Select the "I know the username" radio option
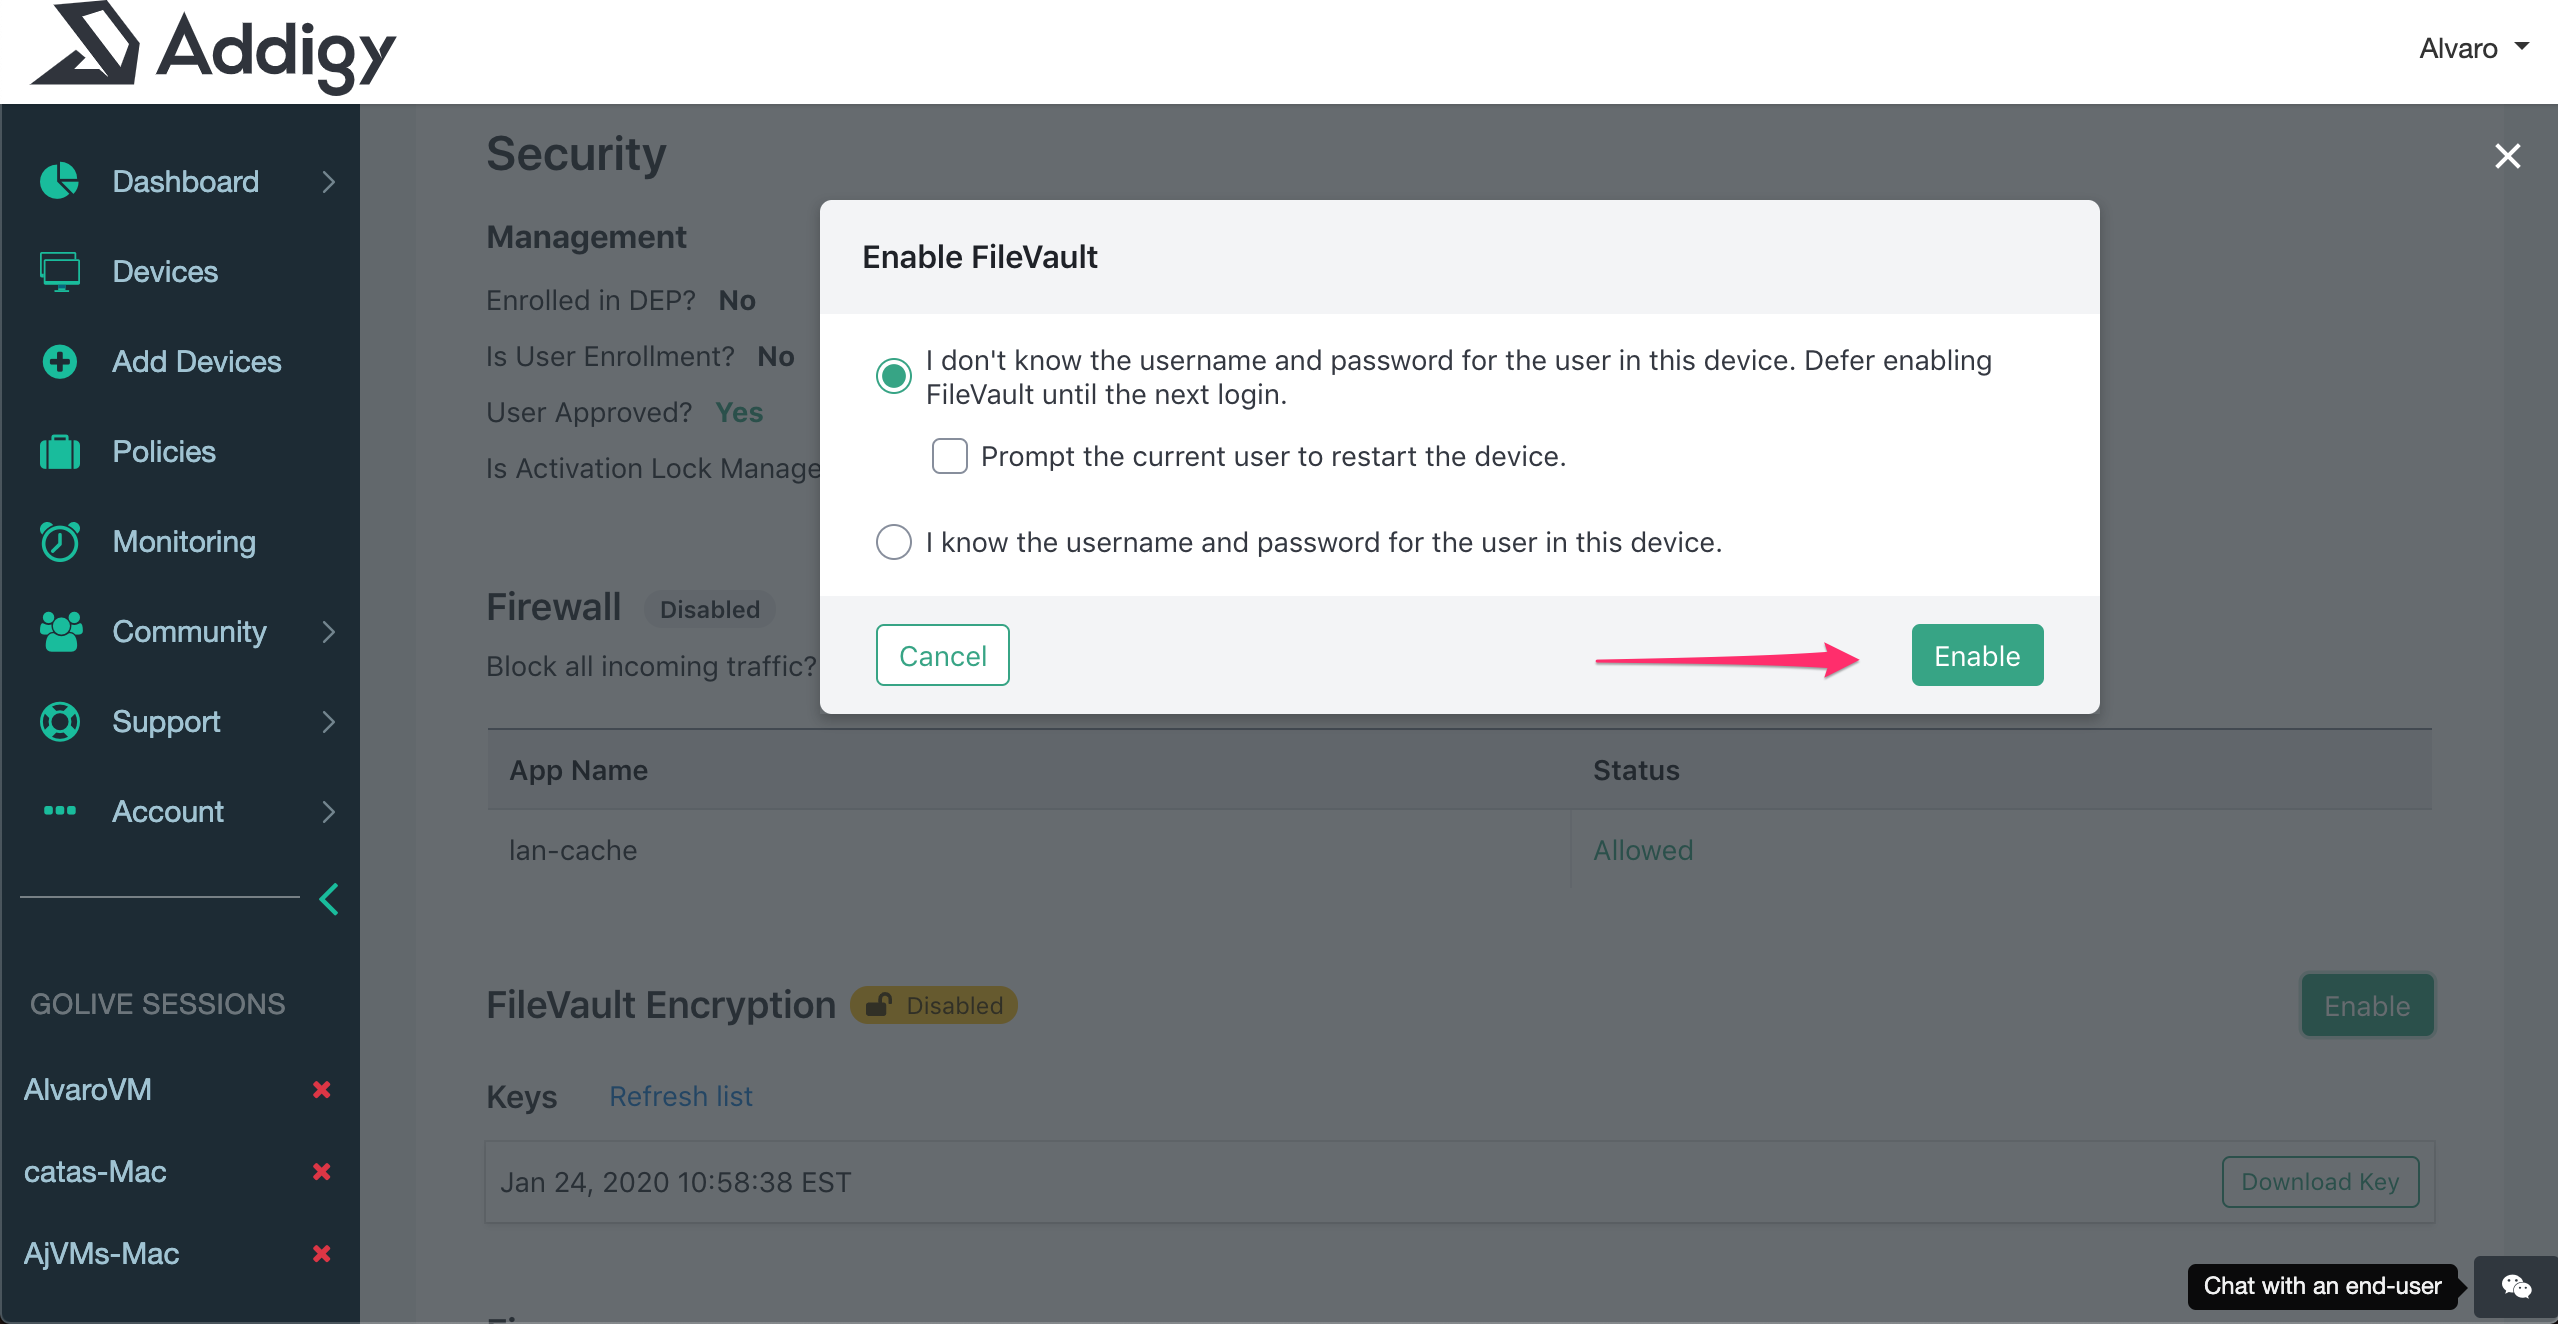Image resolution: width=2558 pixels, height=1324 pixels. click(893, 542)
